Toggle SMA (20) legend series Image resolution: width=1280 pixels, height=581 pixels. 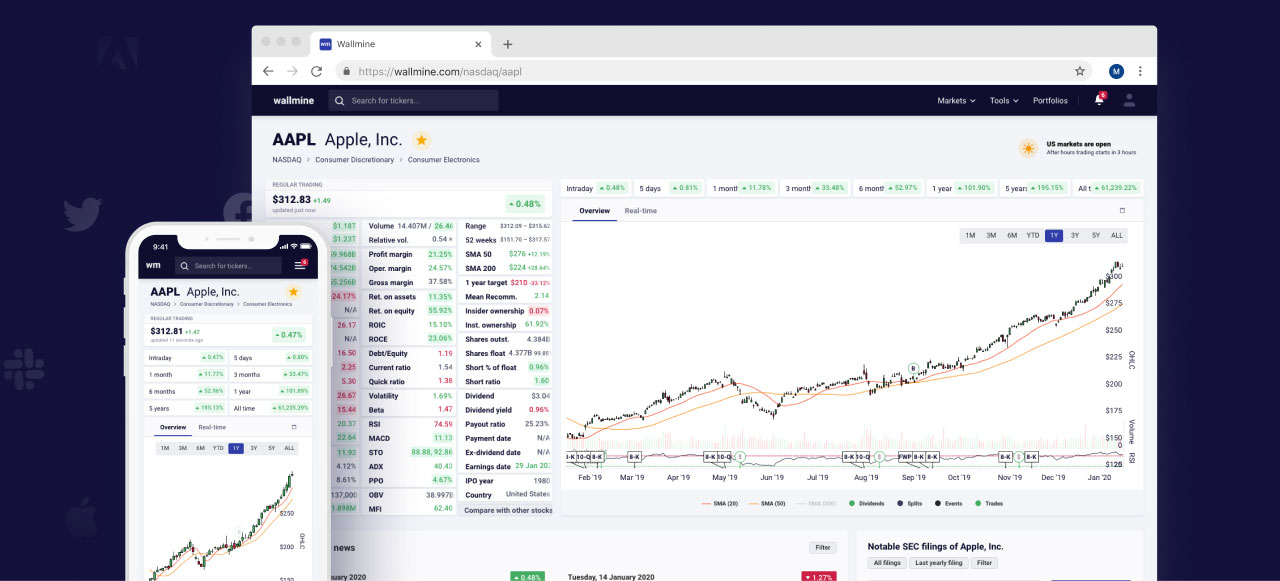coord(720,503)
